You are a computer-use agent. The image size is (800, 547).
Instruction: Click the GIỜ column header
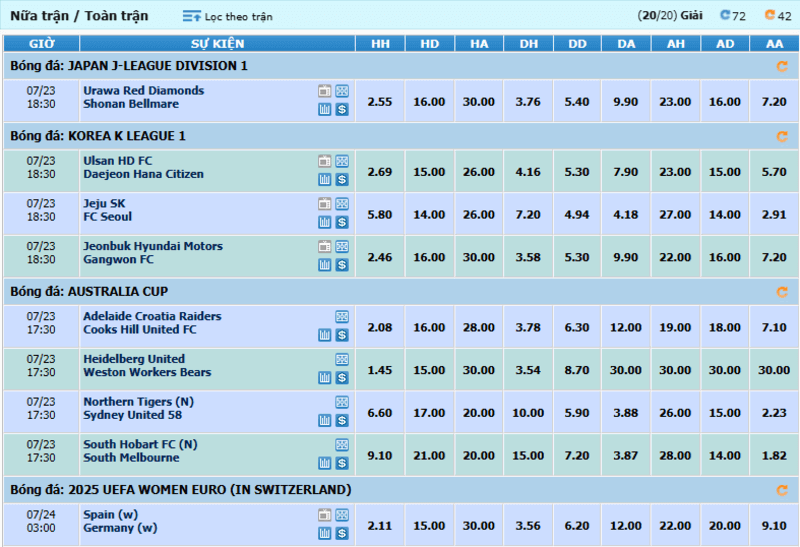click(41, 44)
